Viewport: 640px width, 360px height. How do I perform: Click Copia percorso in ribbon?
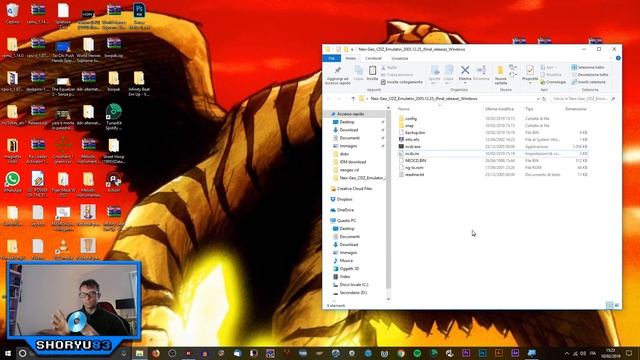[x=397, y=75]
